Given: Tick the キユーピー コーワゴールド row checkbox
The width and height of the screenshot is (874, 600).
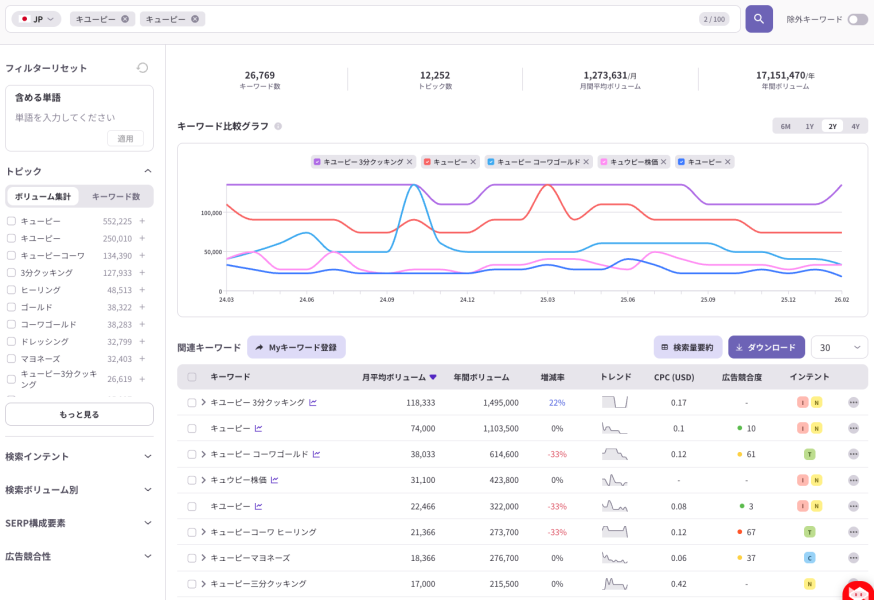Looking at the screenshot, I should click(x=192, y=454).
